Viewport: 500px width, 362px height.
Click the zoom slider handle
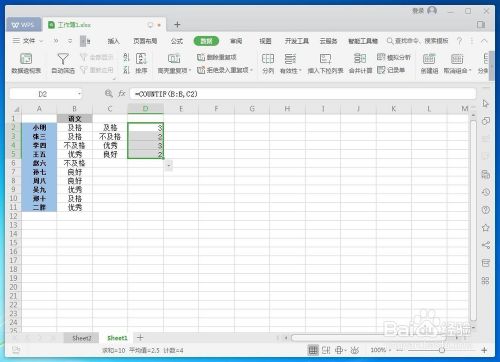tap(442, 350)
